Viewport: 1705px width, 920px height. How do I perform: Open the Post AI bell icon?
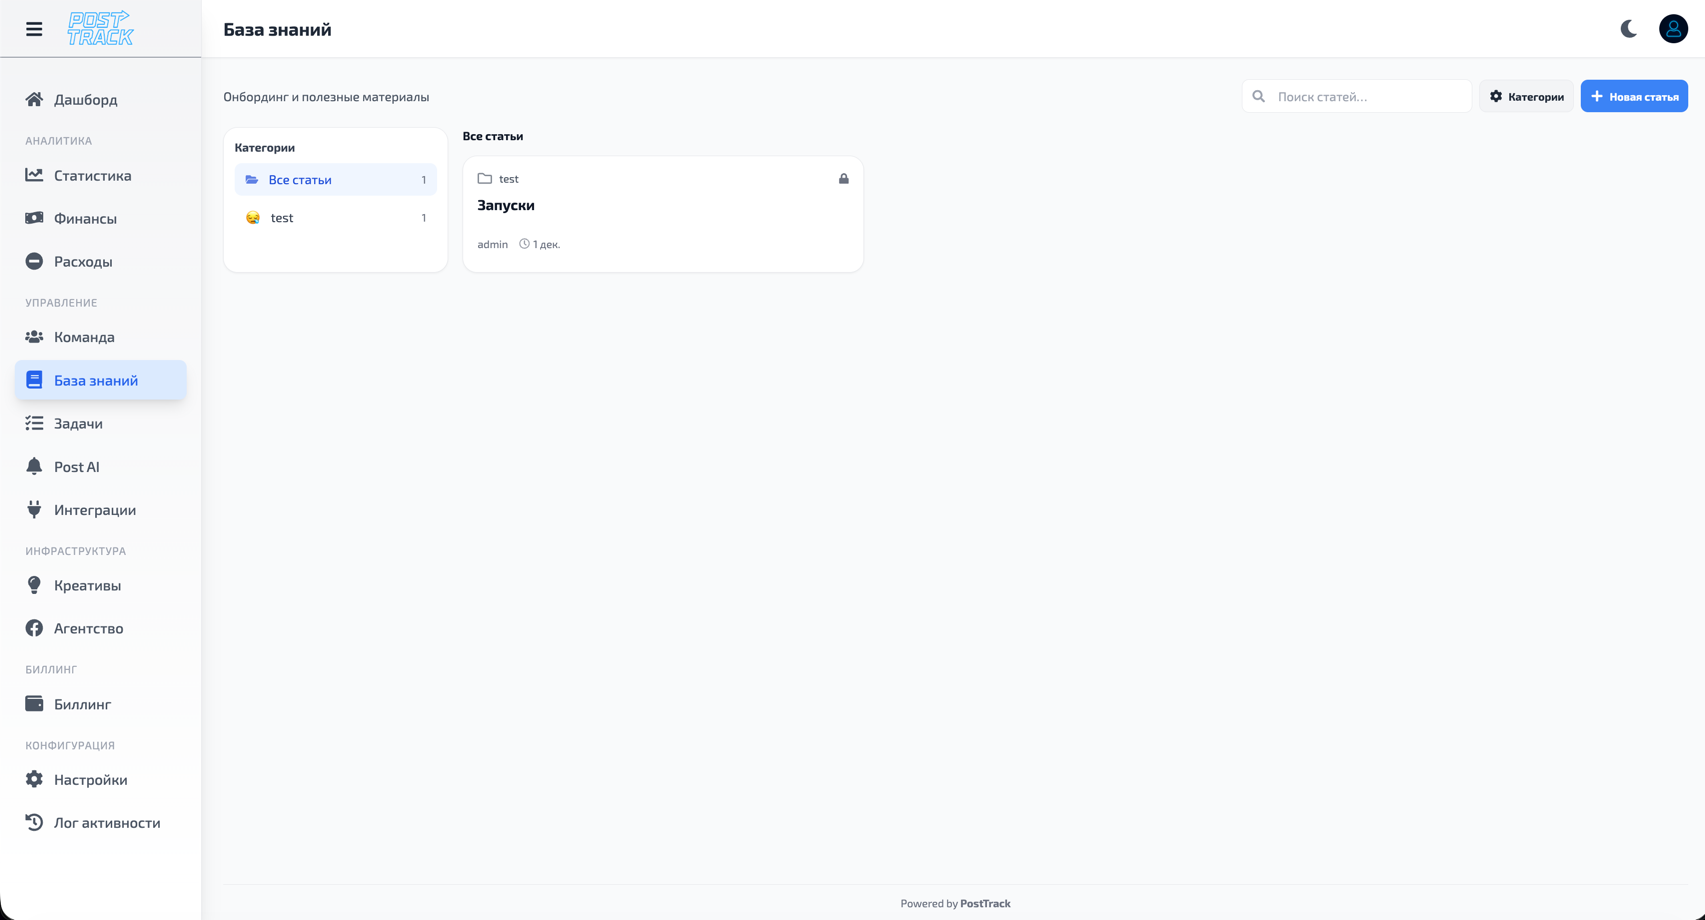(34, 466)
